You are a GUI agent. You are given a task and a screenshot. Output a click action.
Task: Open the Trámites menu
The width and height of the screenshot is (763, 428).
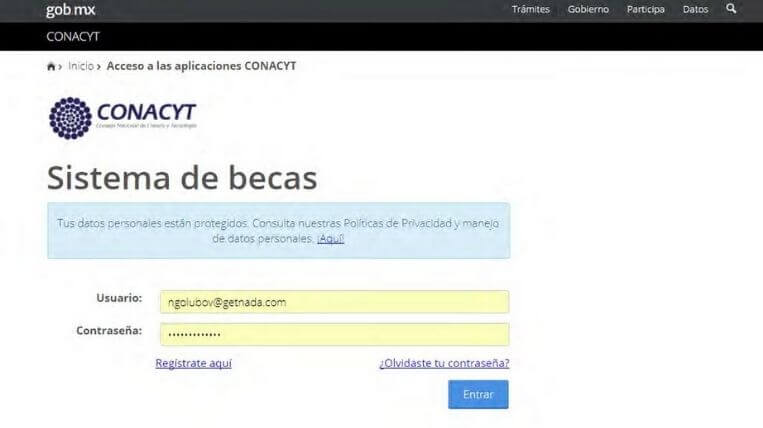tap(530, 9)
